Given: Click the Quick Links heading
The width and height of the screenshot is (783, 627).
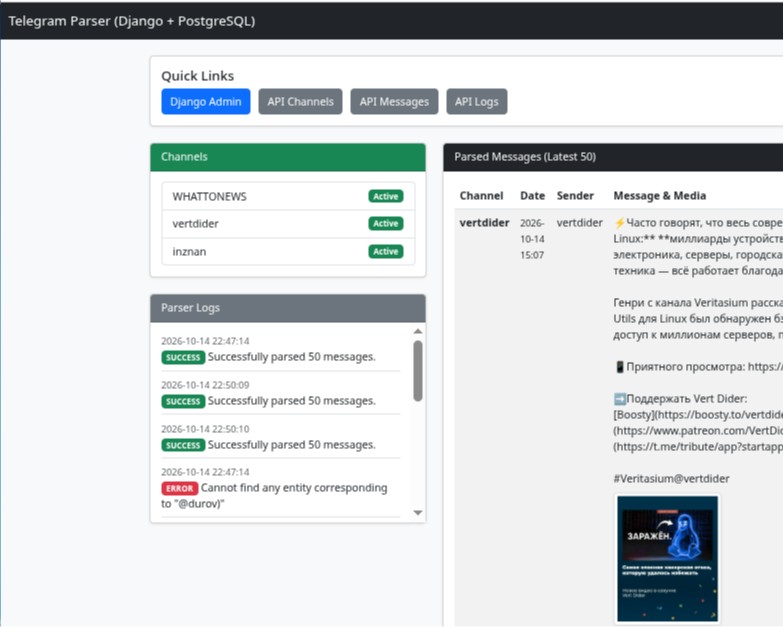Looking at the screenshot, I should [x=197, y=76].
